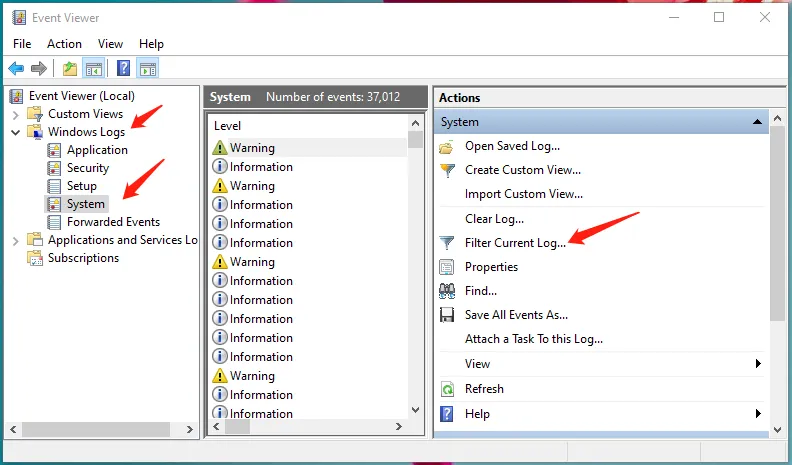This screenshot has height=465, width=792.
Task: Click the Back arrow toolbar icon
Action: pyautogui.click(x=16, y=68)
